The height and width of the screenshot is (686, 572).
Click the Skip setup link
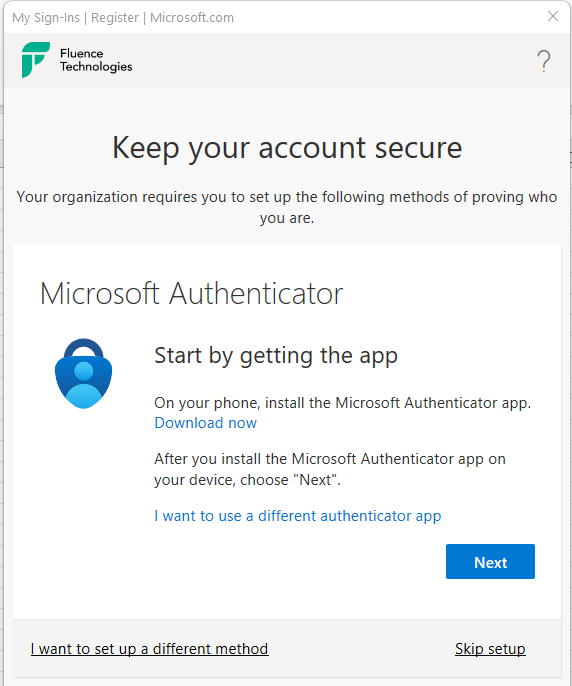click(490, 649)
